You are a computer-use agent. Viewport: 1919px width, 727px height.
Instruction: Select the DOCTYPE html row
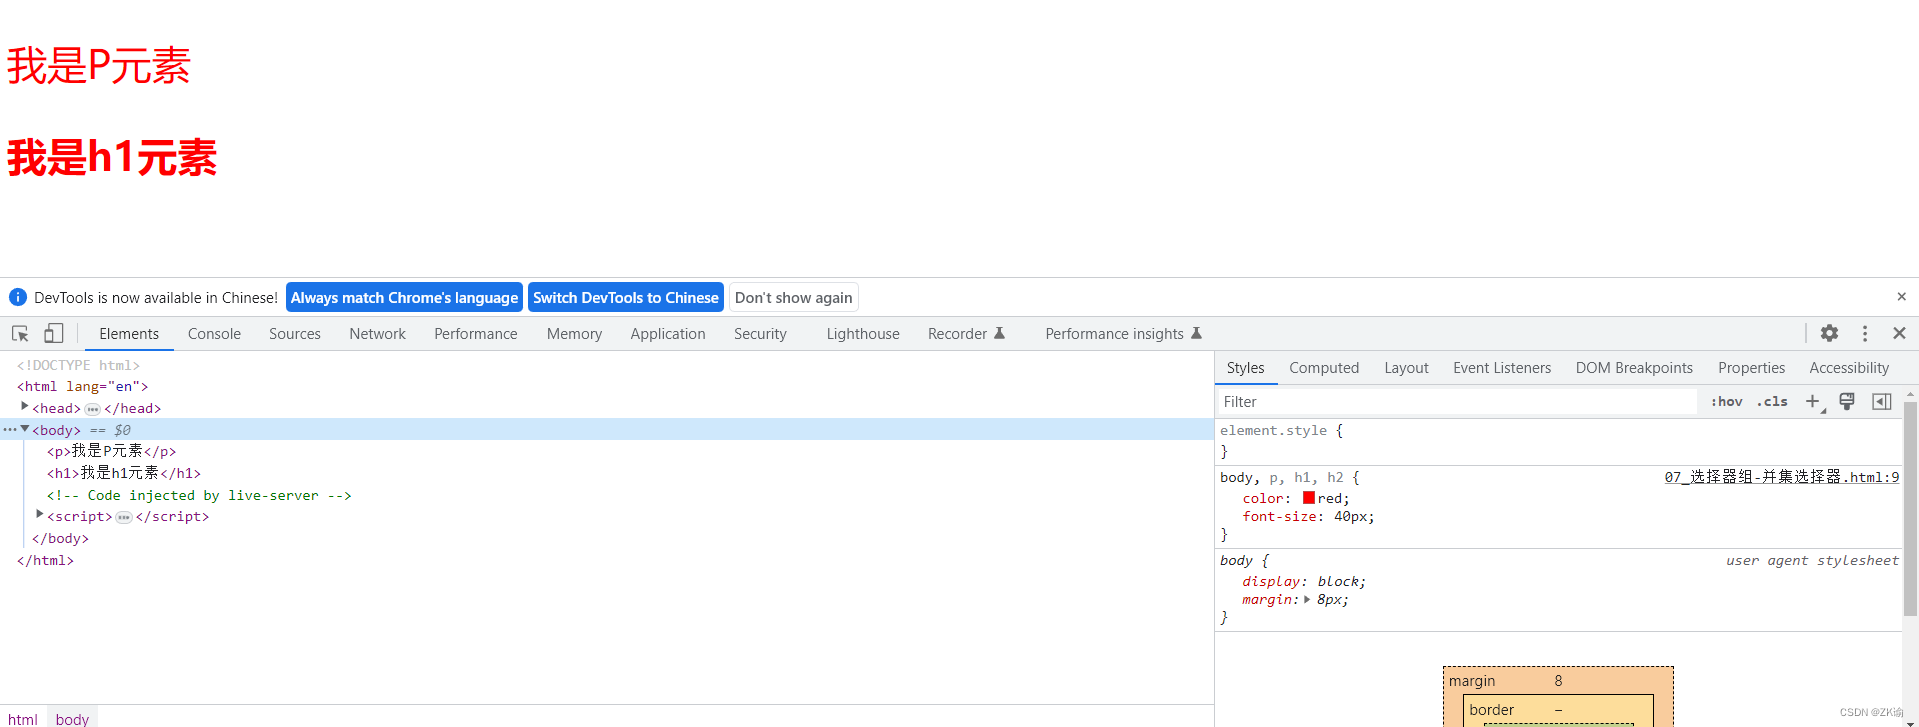[78, 365]
